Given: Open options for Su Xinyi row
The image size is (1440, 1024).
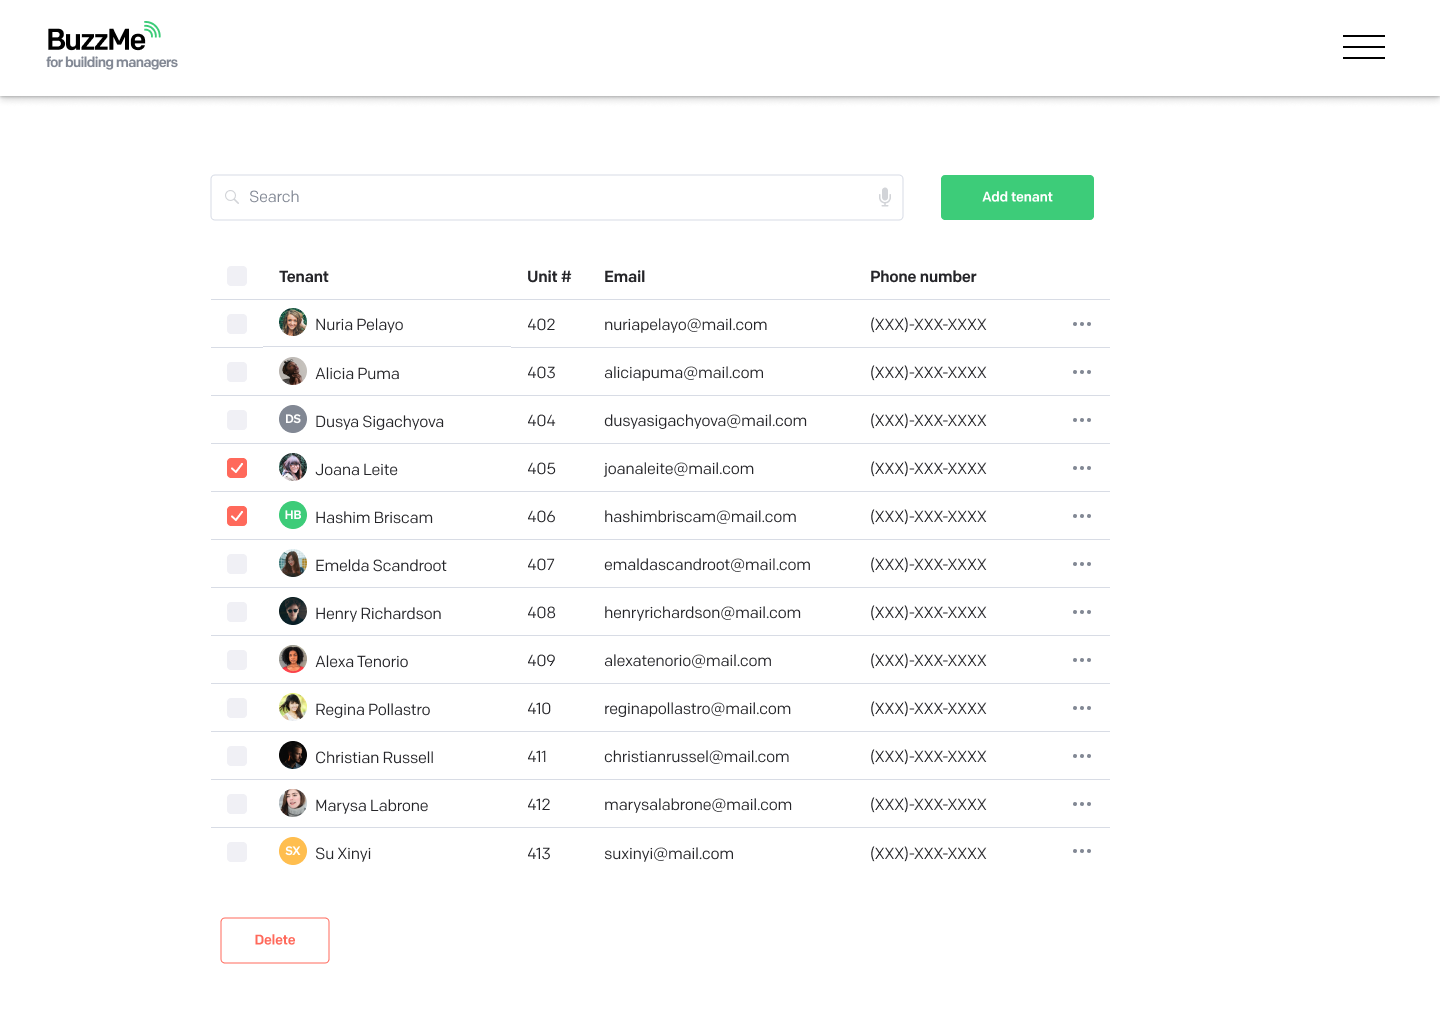Looking at the screenshot, I should pyautogui.click(x=1082, y=851).
